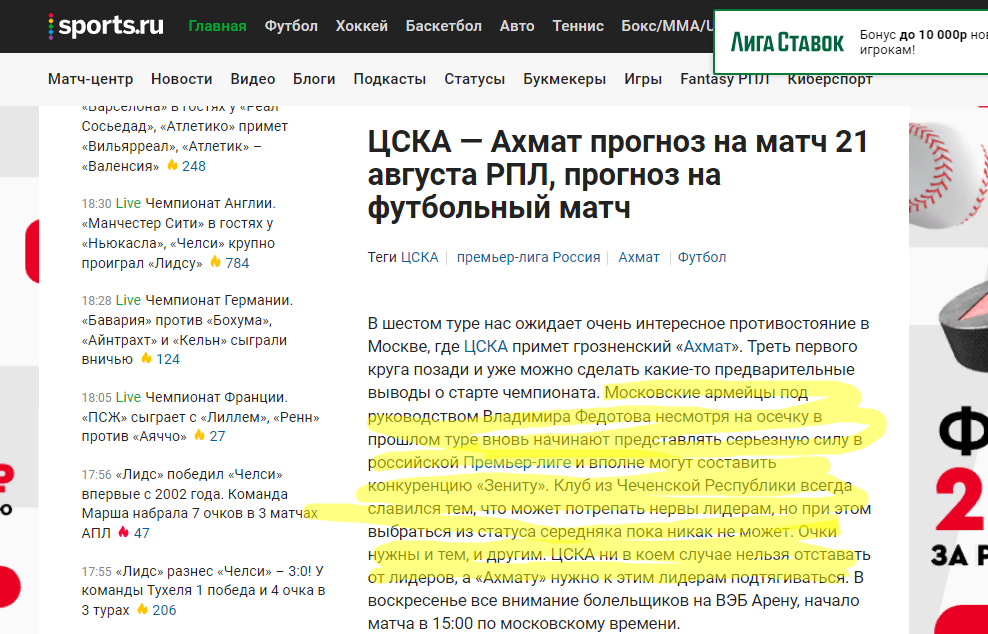Click the sports.ru logo
The width and height of the screenshot is (988, 634).
[x=106, y=26]
